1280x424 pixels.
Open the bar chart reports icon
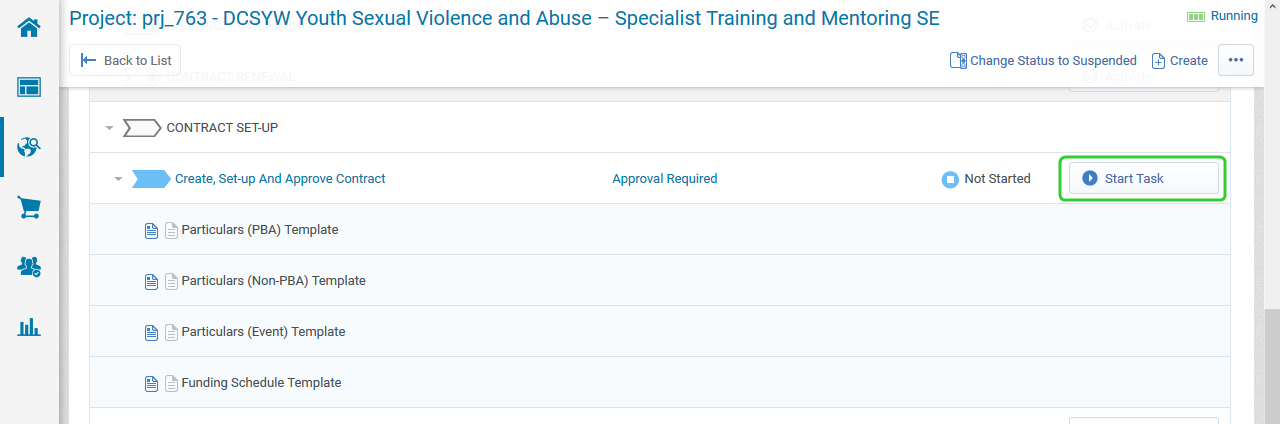coord(29,327)
